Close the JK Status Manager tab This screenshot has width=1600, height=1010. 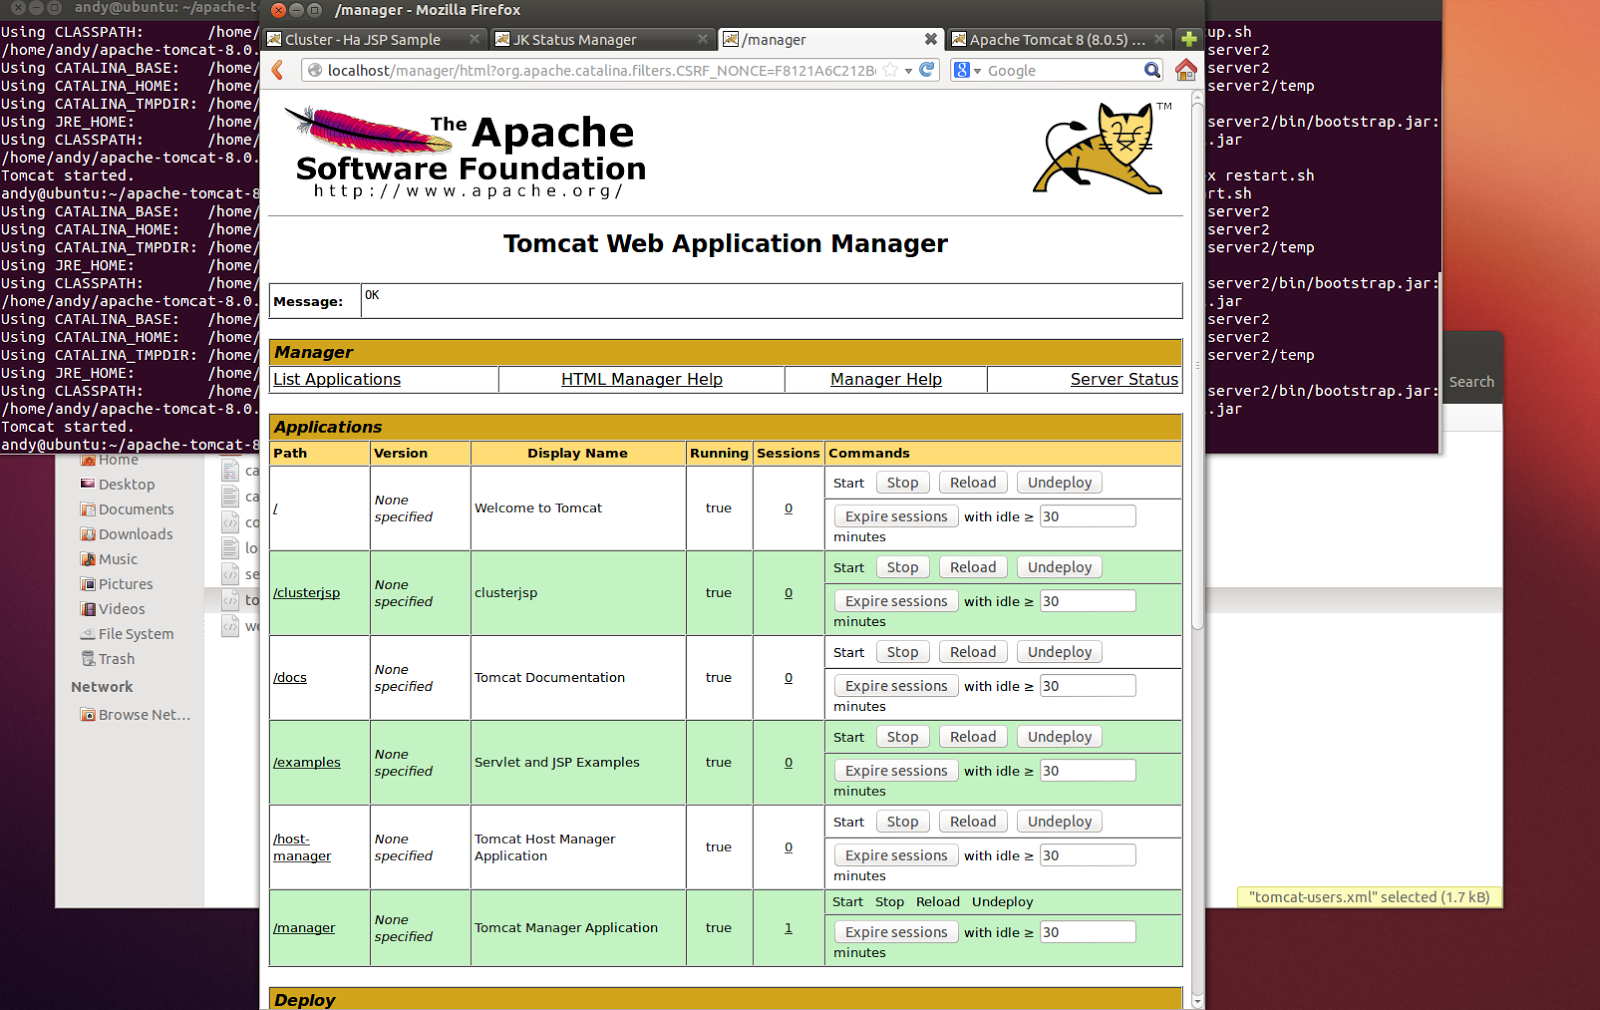point(702,39)
